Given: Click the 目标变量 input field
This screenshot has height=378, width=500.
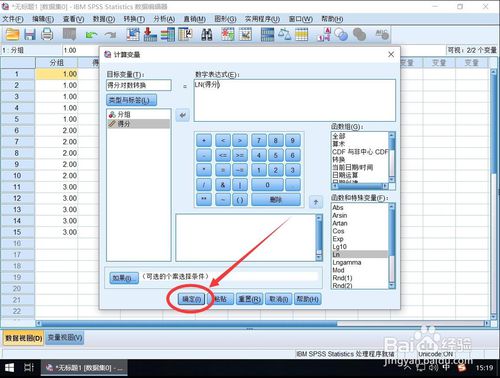Looking at the screenshot, I should coord(139,85).
